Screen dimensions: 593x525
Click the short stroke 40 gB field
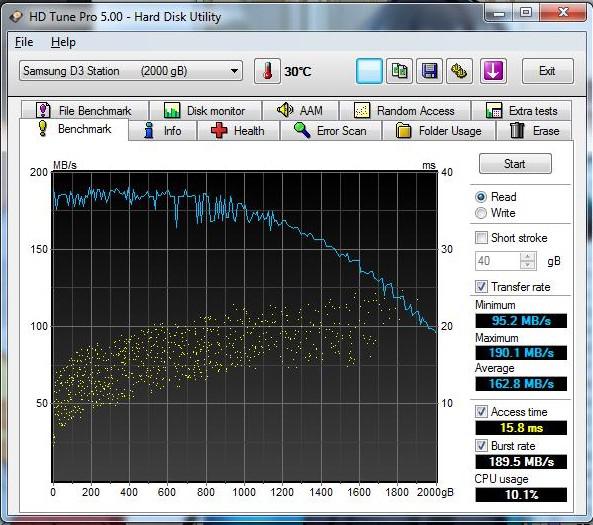click(498, 261)
